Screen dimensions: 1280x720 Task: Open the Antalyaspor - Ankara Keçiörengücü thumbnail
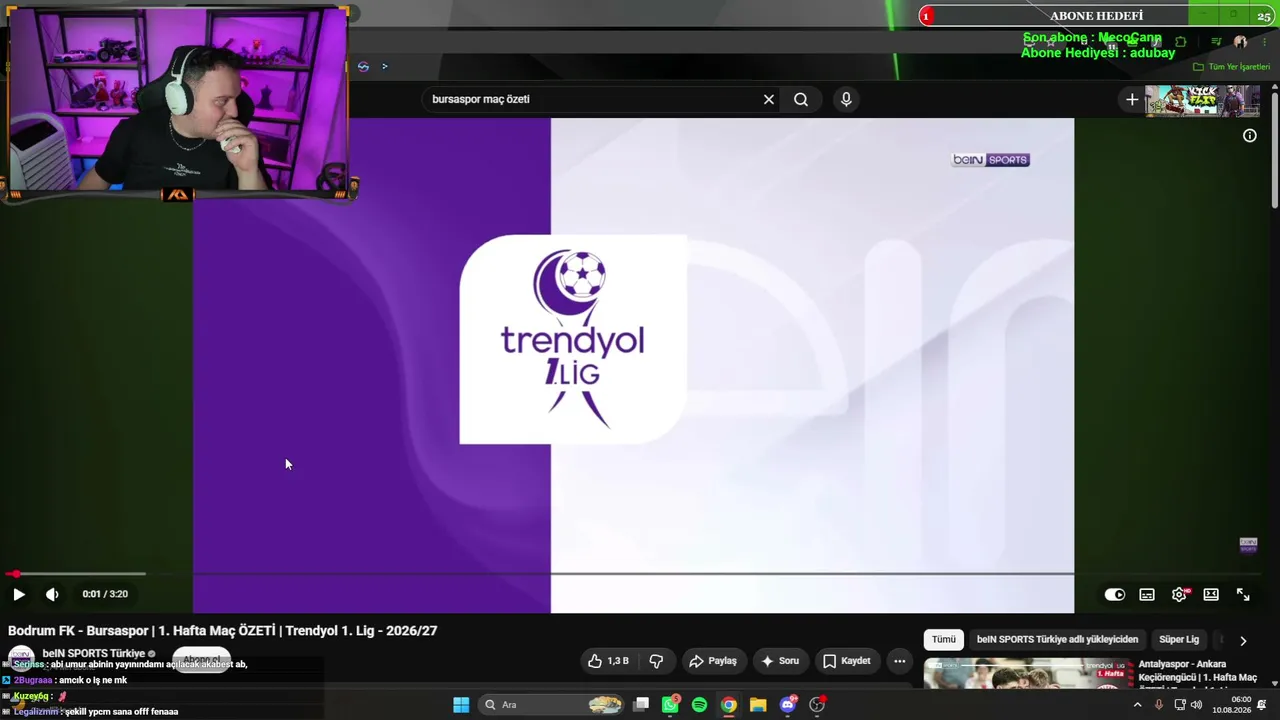click(x=1027, y=673)
